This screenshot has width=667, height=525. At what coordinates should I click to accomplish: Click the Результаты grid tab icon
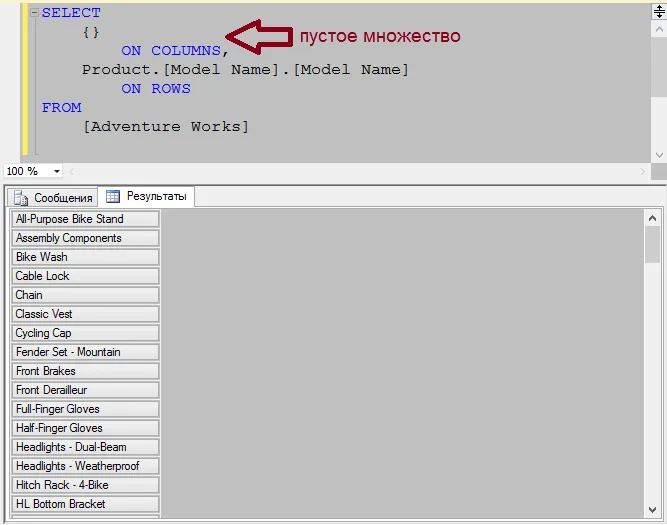coord(113,197)
